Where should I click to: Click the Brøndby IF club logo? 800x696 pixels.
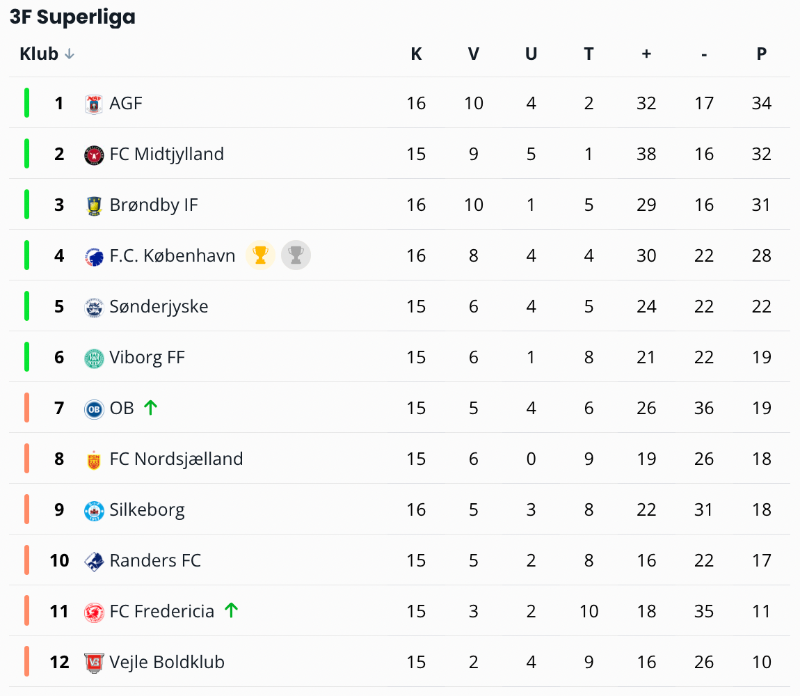94,205
